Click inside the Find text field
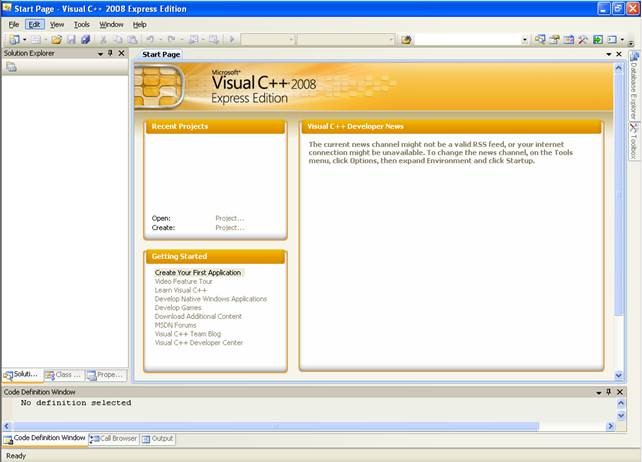The width and height of the screenshot is (642, 462). [468, 40]
